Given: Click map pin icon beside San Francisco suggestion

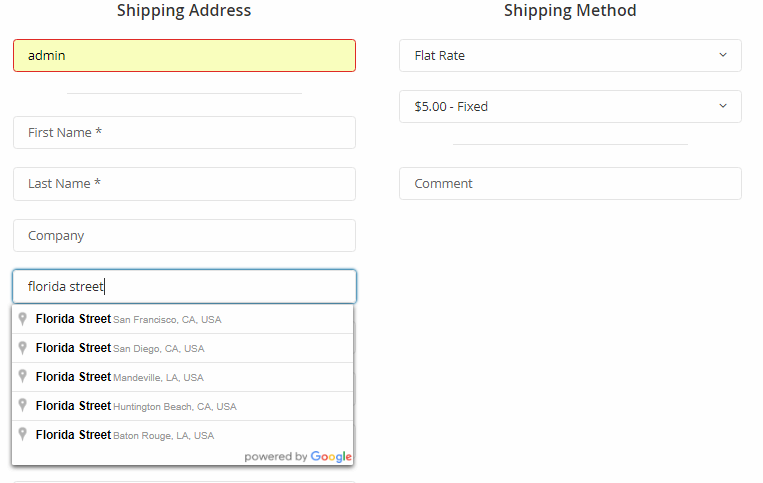Looking at the screenshot, I should [23, 319].
